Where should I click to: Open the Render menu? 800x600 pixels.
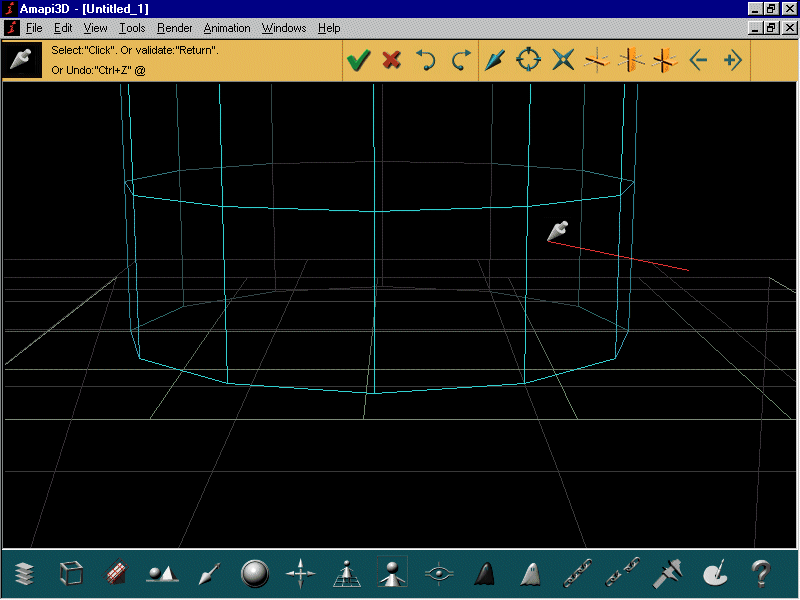[175, 28]
